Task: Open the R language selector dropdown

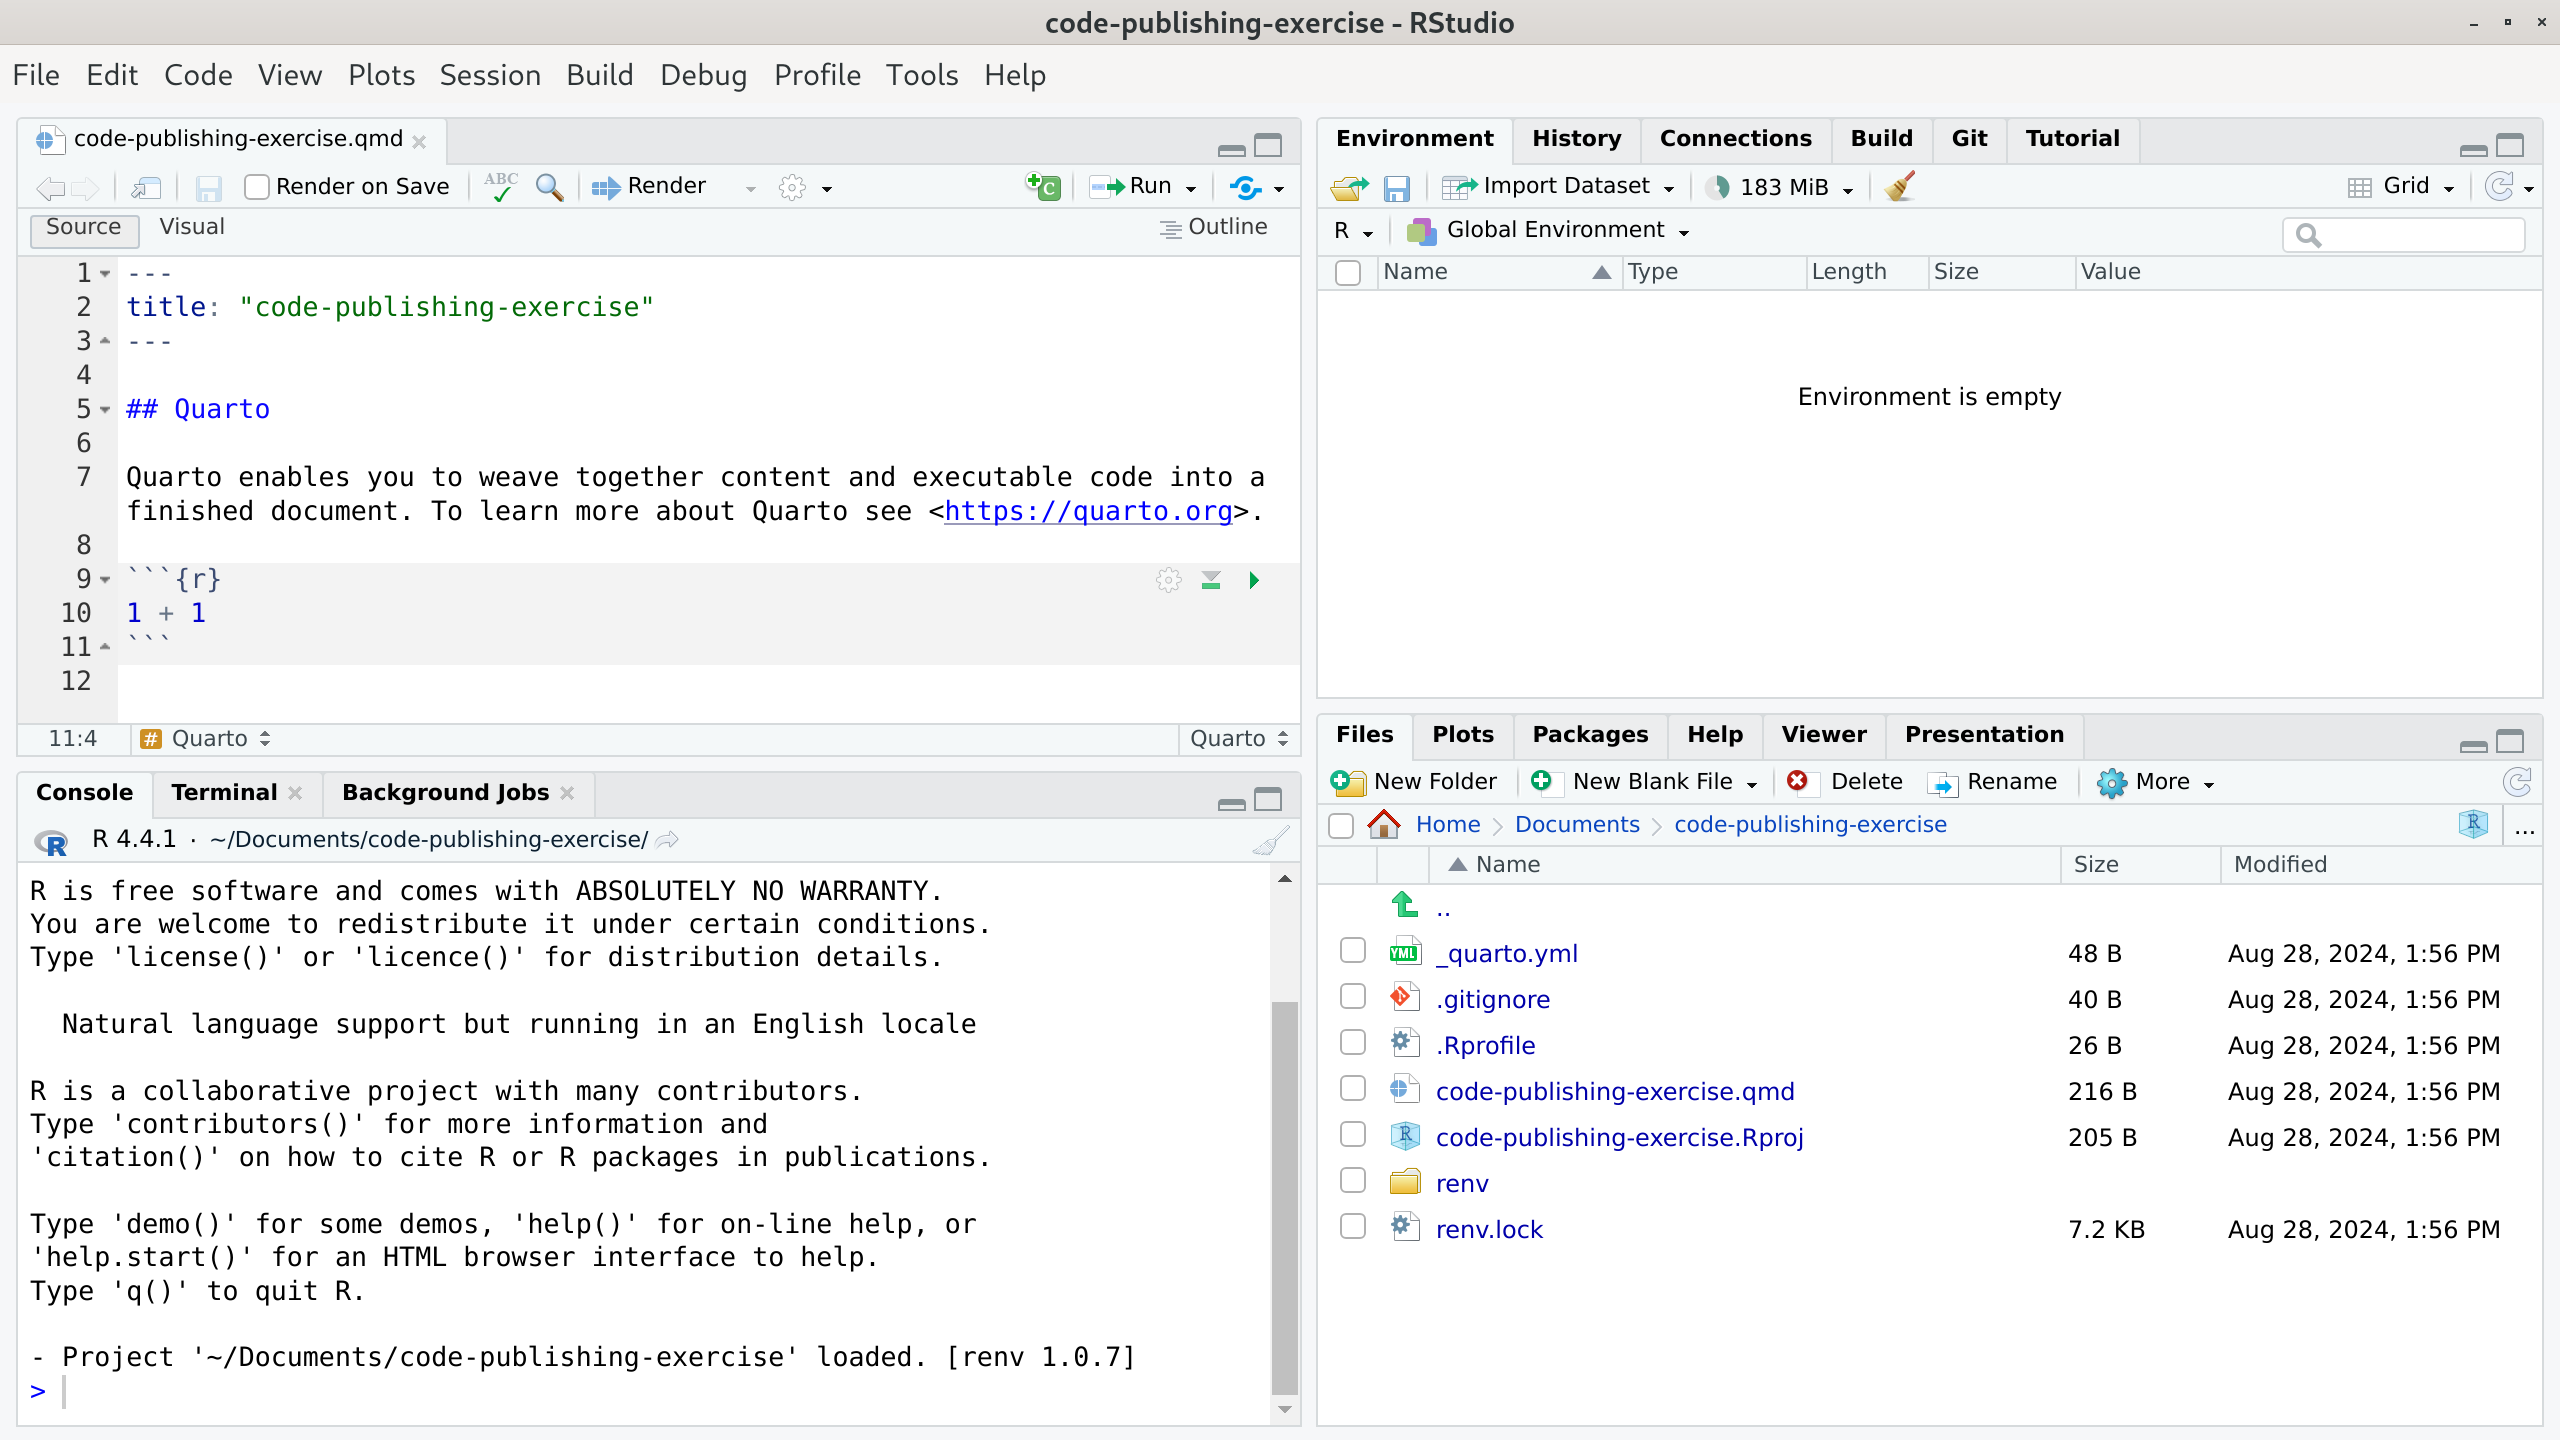Action: point(1354,231)
